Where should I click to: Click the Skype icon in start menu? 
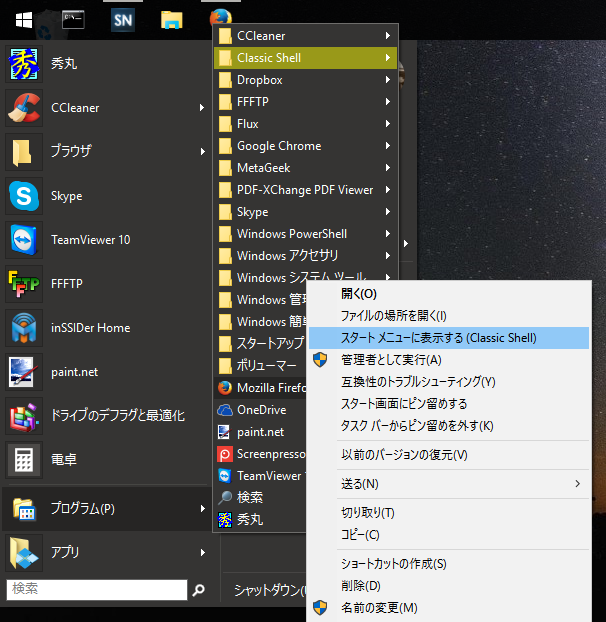24,196
